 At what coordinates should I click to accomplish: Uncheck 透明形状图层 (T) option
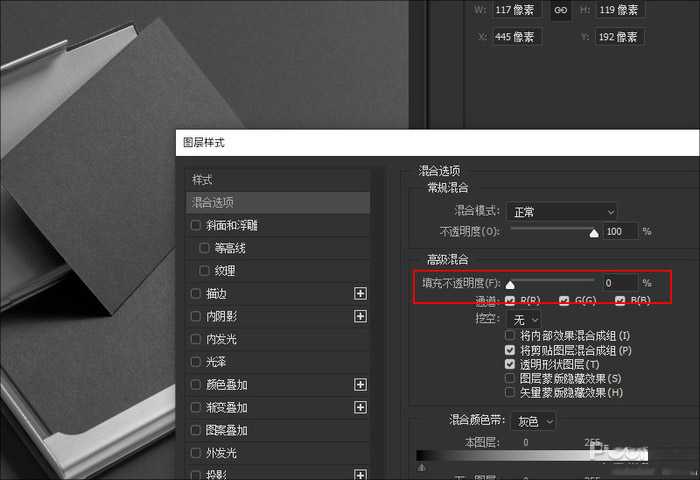point(511,365)
